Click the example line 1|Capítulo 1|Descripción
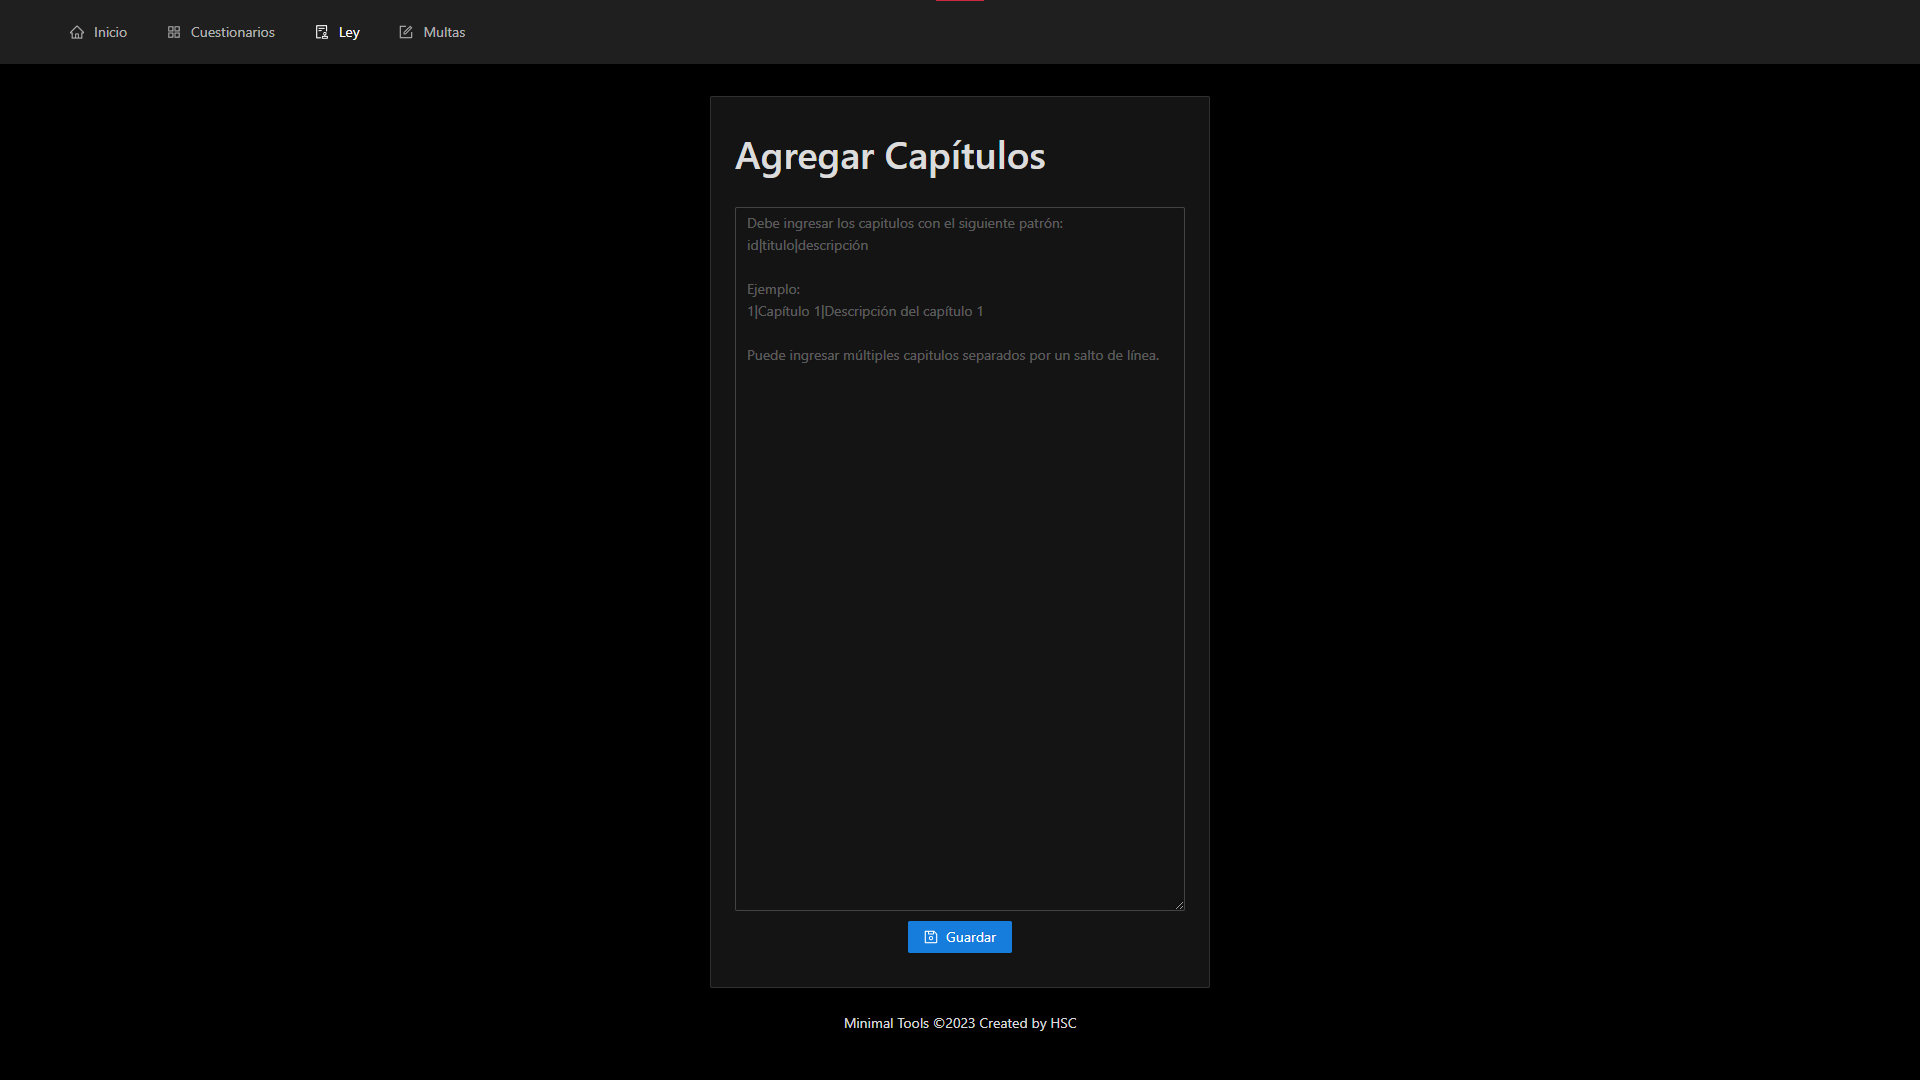The width and height of the screenshot is (1920, 1080). tap(864, 311)
